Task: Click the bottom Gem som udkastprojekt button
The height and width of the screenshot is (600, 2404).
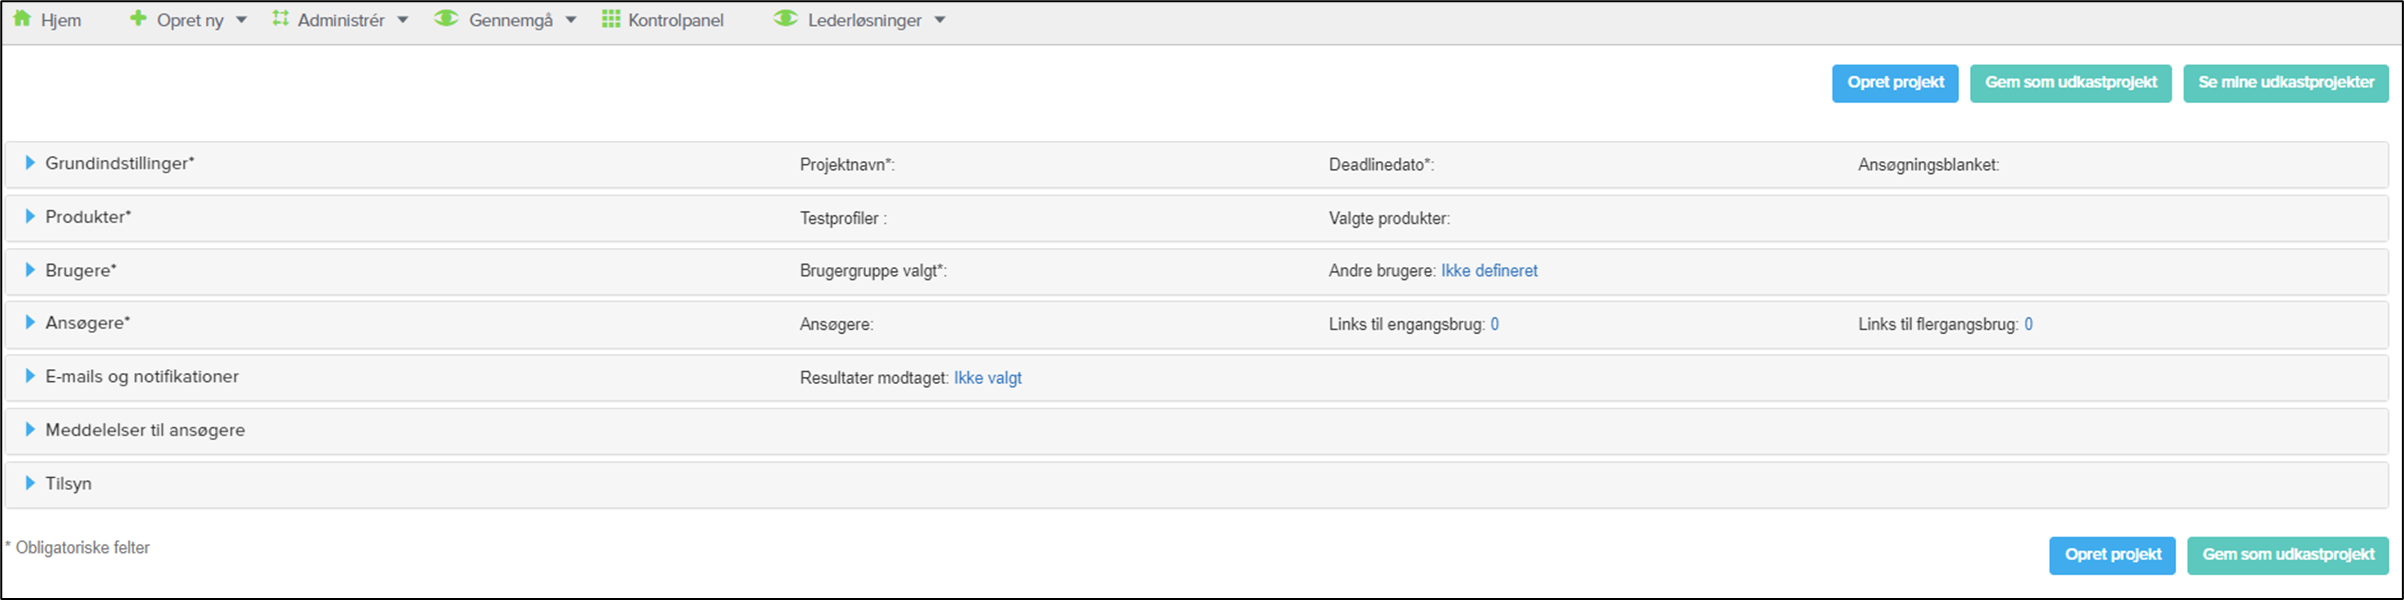Action: 2288,555
